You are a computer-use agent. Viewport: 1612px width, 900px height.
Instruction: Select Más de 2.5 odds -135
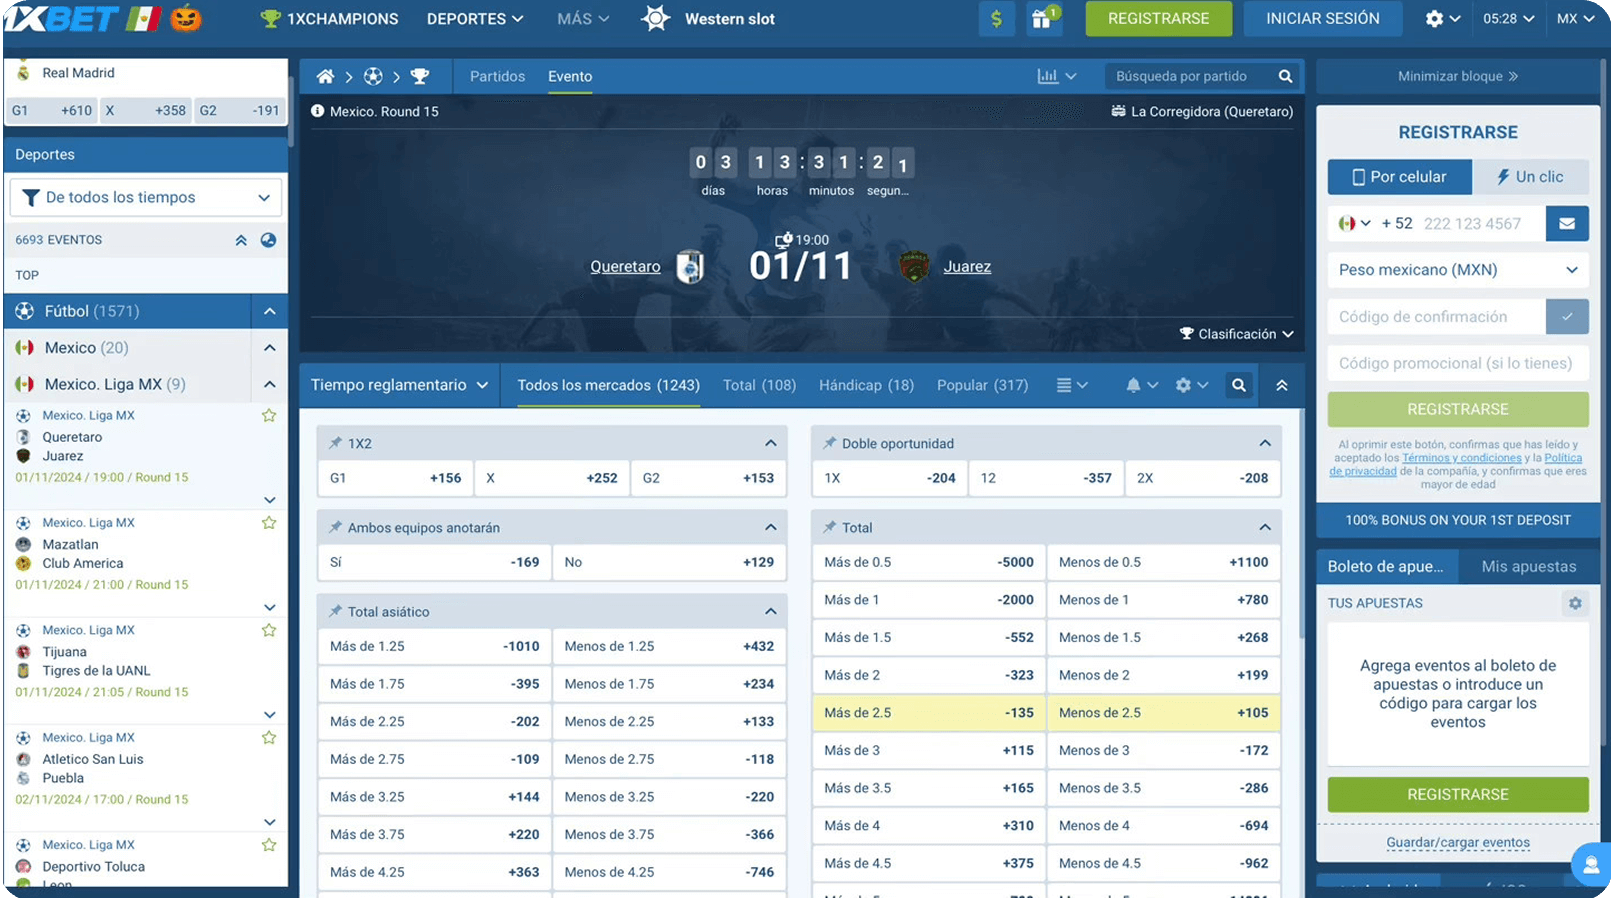929,713
